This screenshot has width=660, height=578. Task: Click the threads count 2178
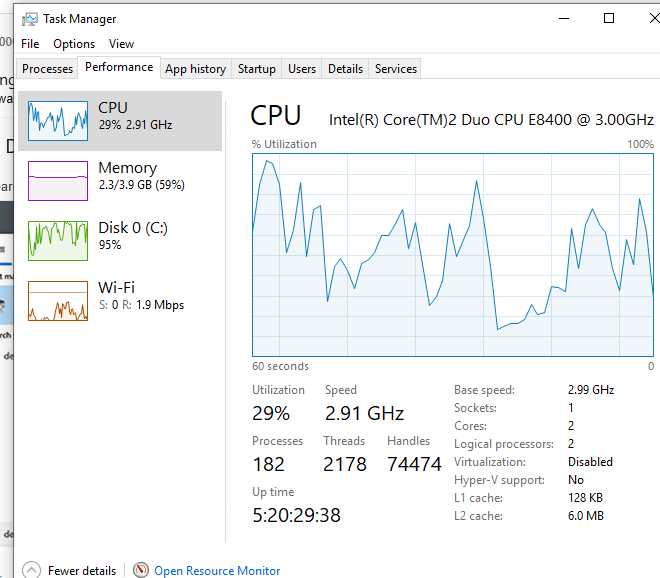(345, 464)
